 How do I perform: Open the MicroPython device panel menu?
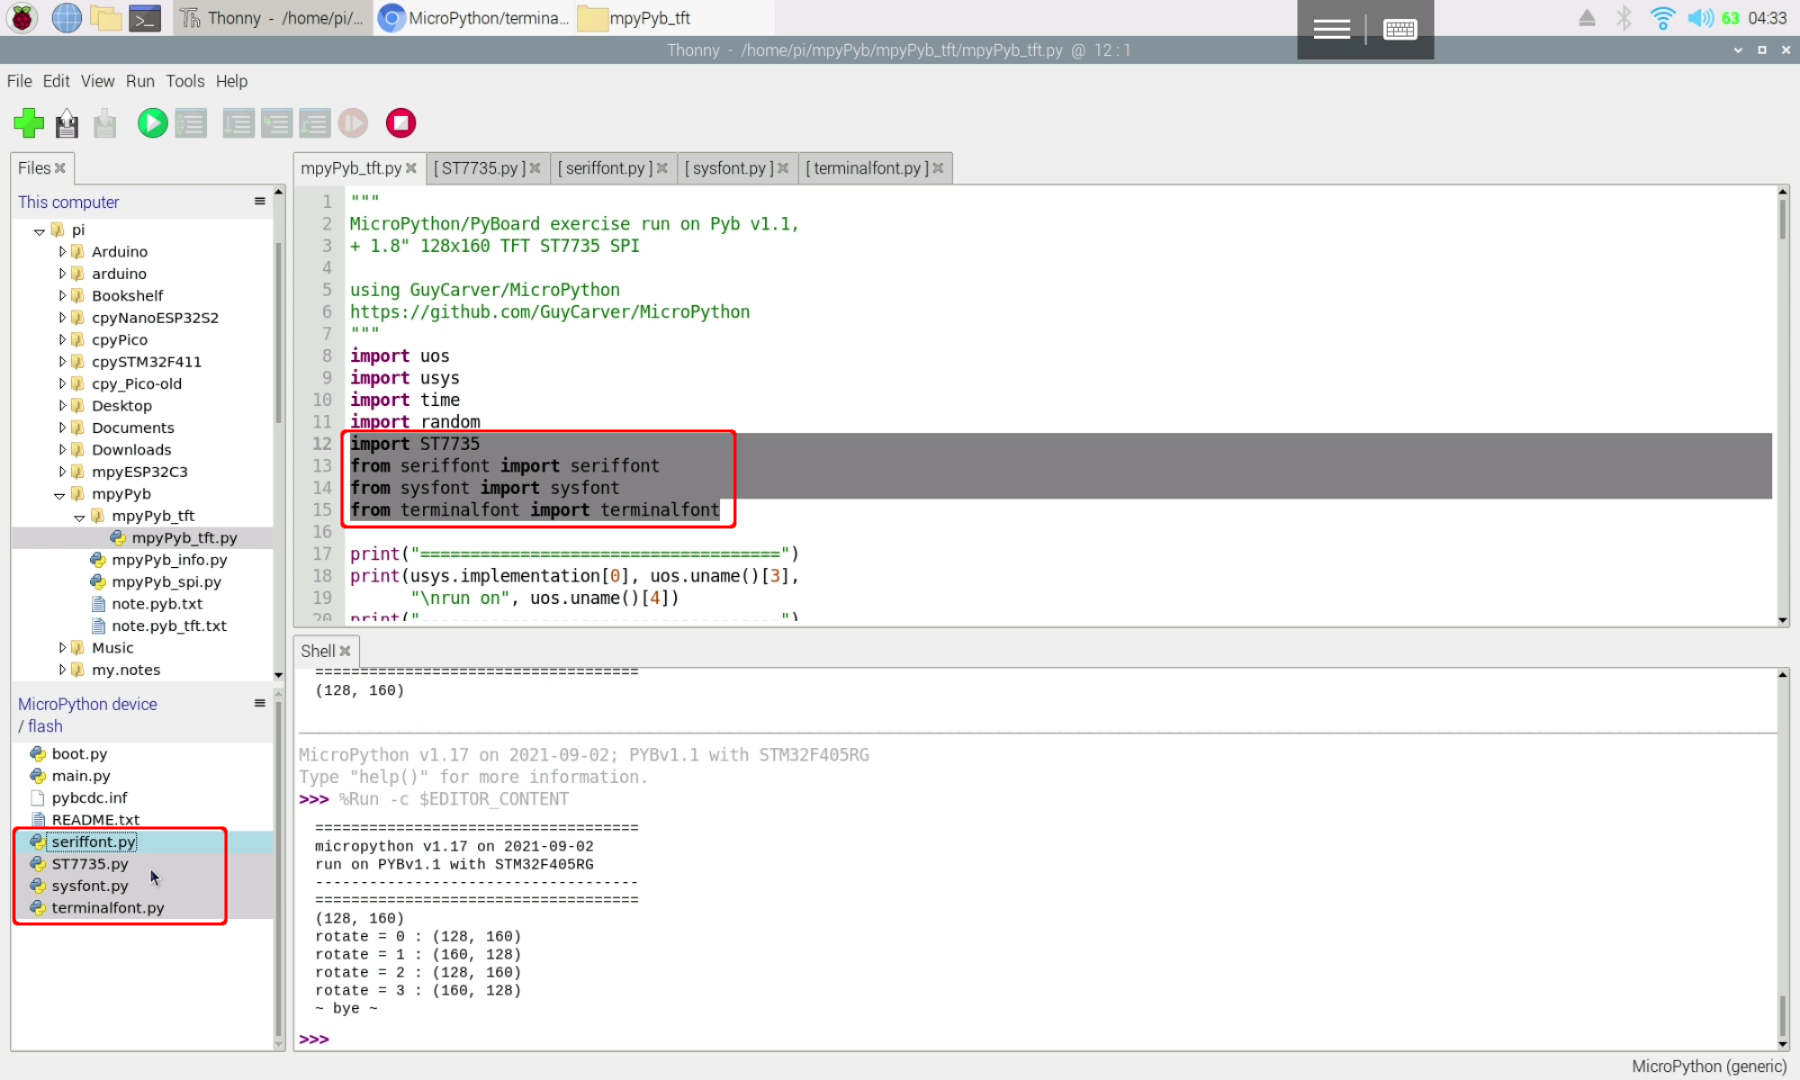(258, 703)
